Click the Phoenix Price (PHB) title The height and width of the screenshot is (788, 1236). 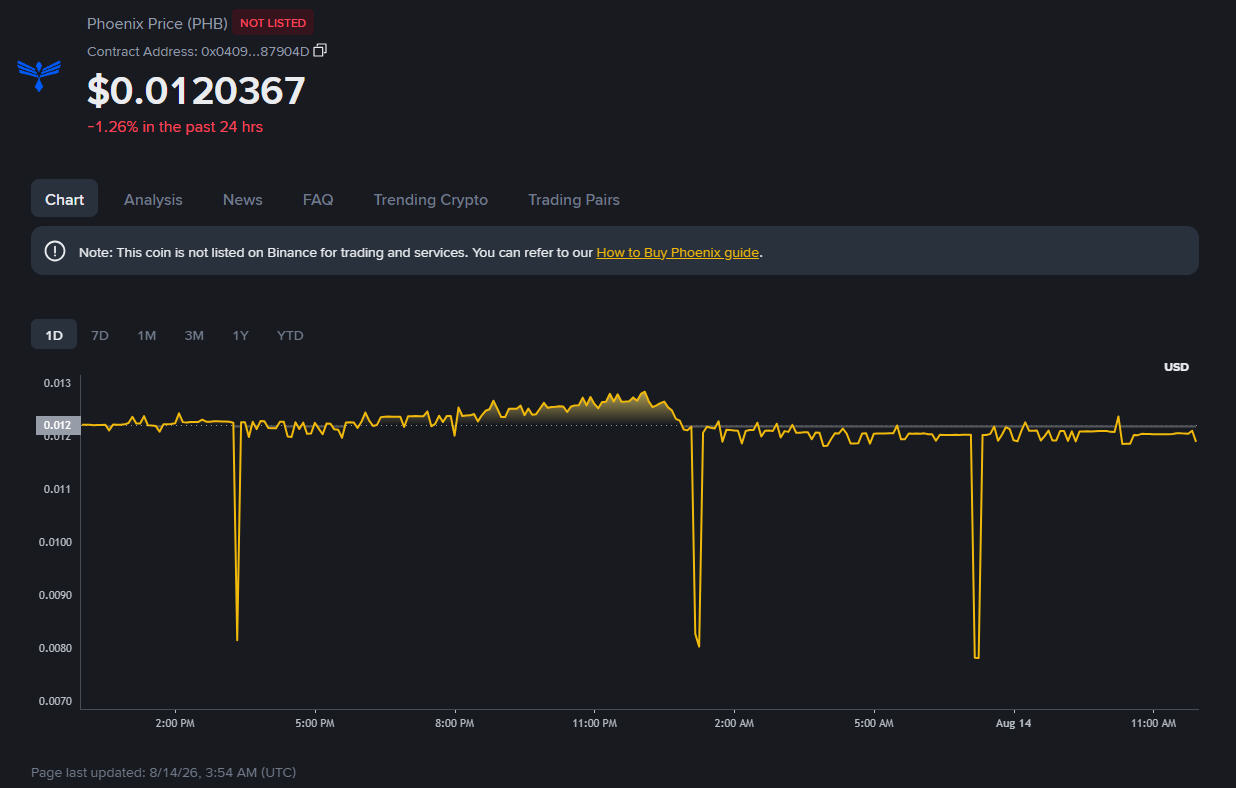click(x=157, y=23)
